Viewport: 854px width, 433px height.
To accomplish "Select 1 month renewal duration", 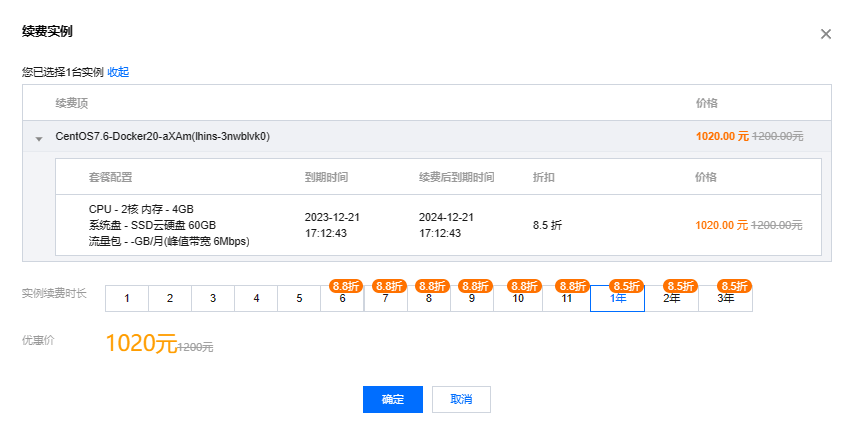I will [x=127, y=298].
